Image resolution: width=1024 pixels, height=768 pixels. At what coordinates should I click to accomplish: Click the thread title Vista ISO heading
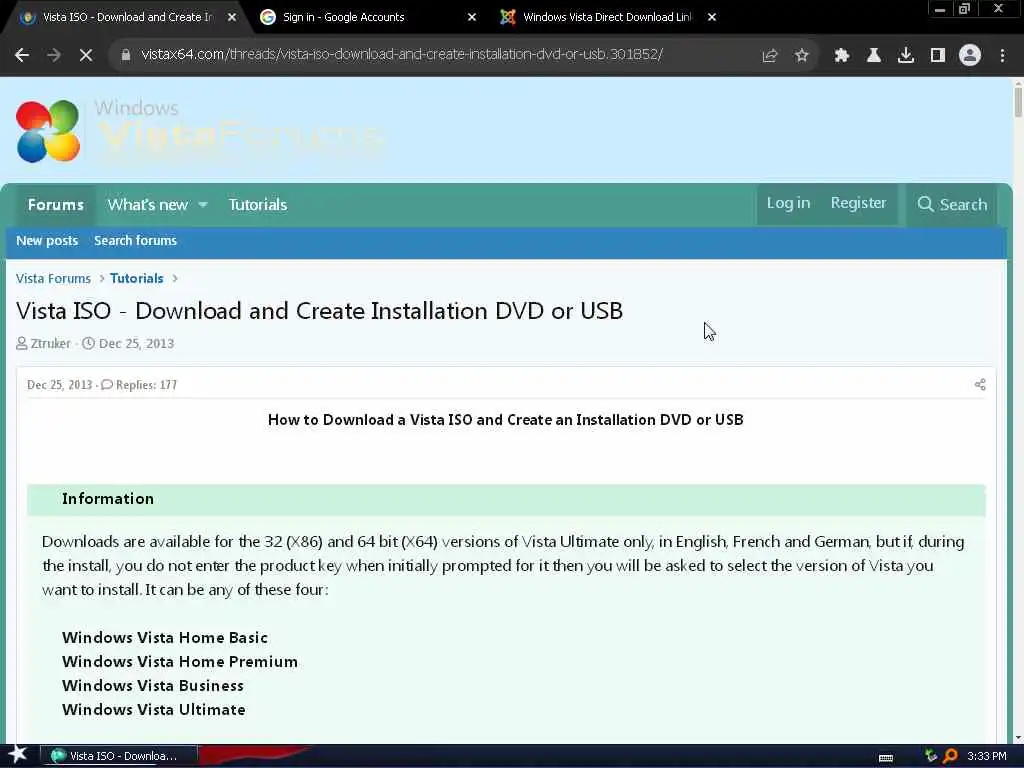(x=319, y=311)
